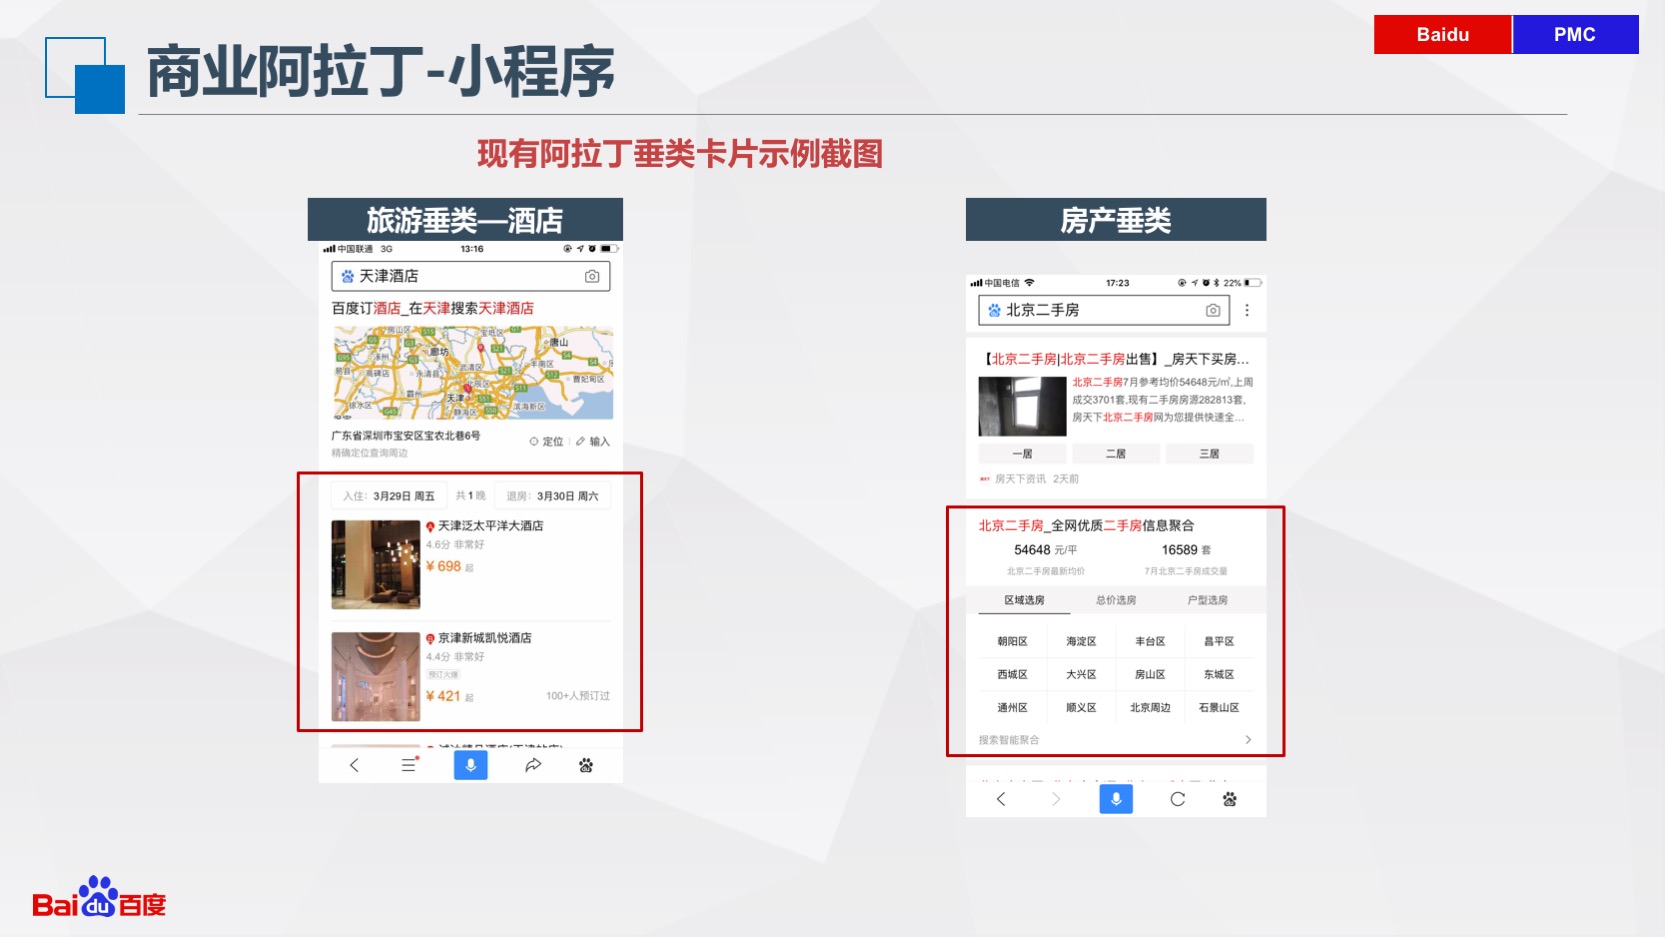
Task: Tap 东城区 district cell
Action: tap(1219, 674)
